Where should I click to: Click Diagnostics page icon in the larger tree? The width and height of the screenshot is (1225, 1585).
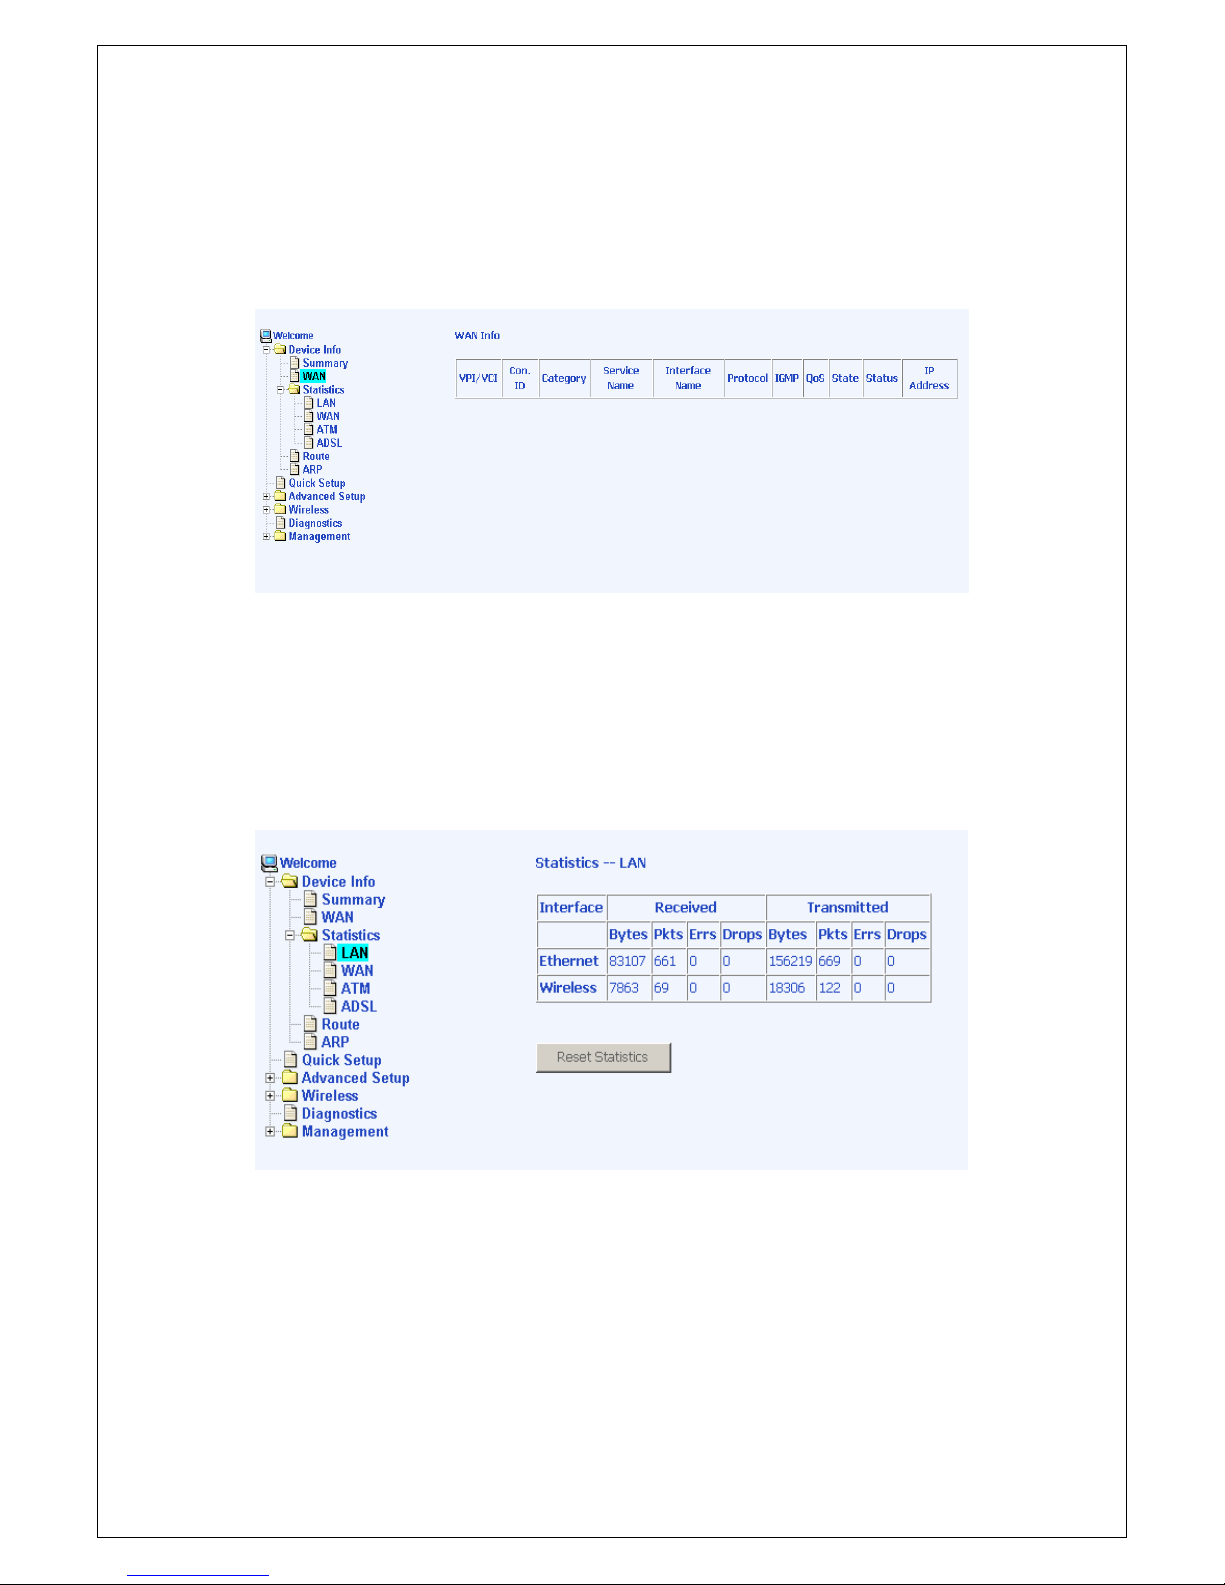click(291, 1113)
